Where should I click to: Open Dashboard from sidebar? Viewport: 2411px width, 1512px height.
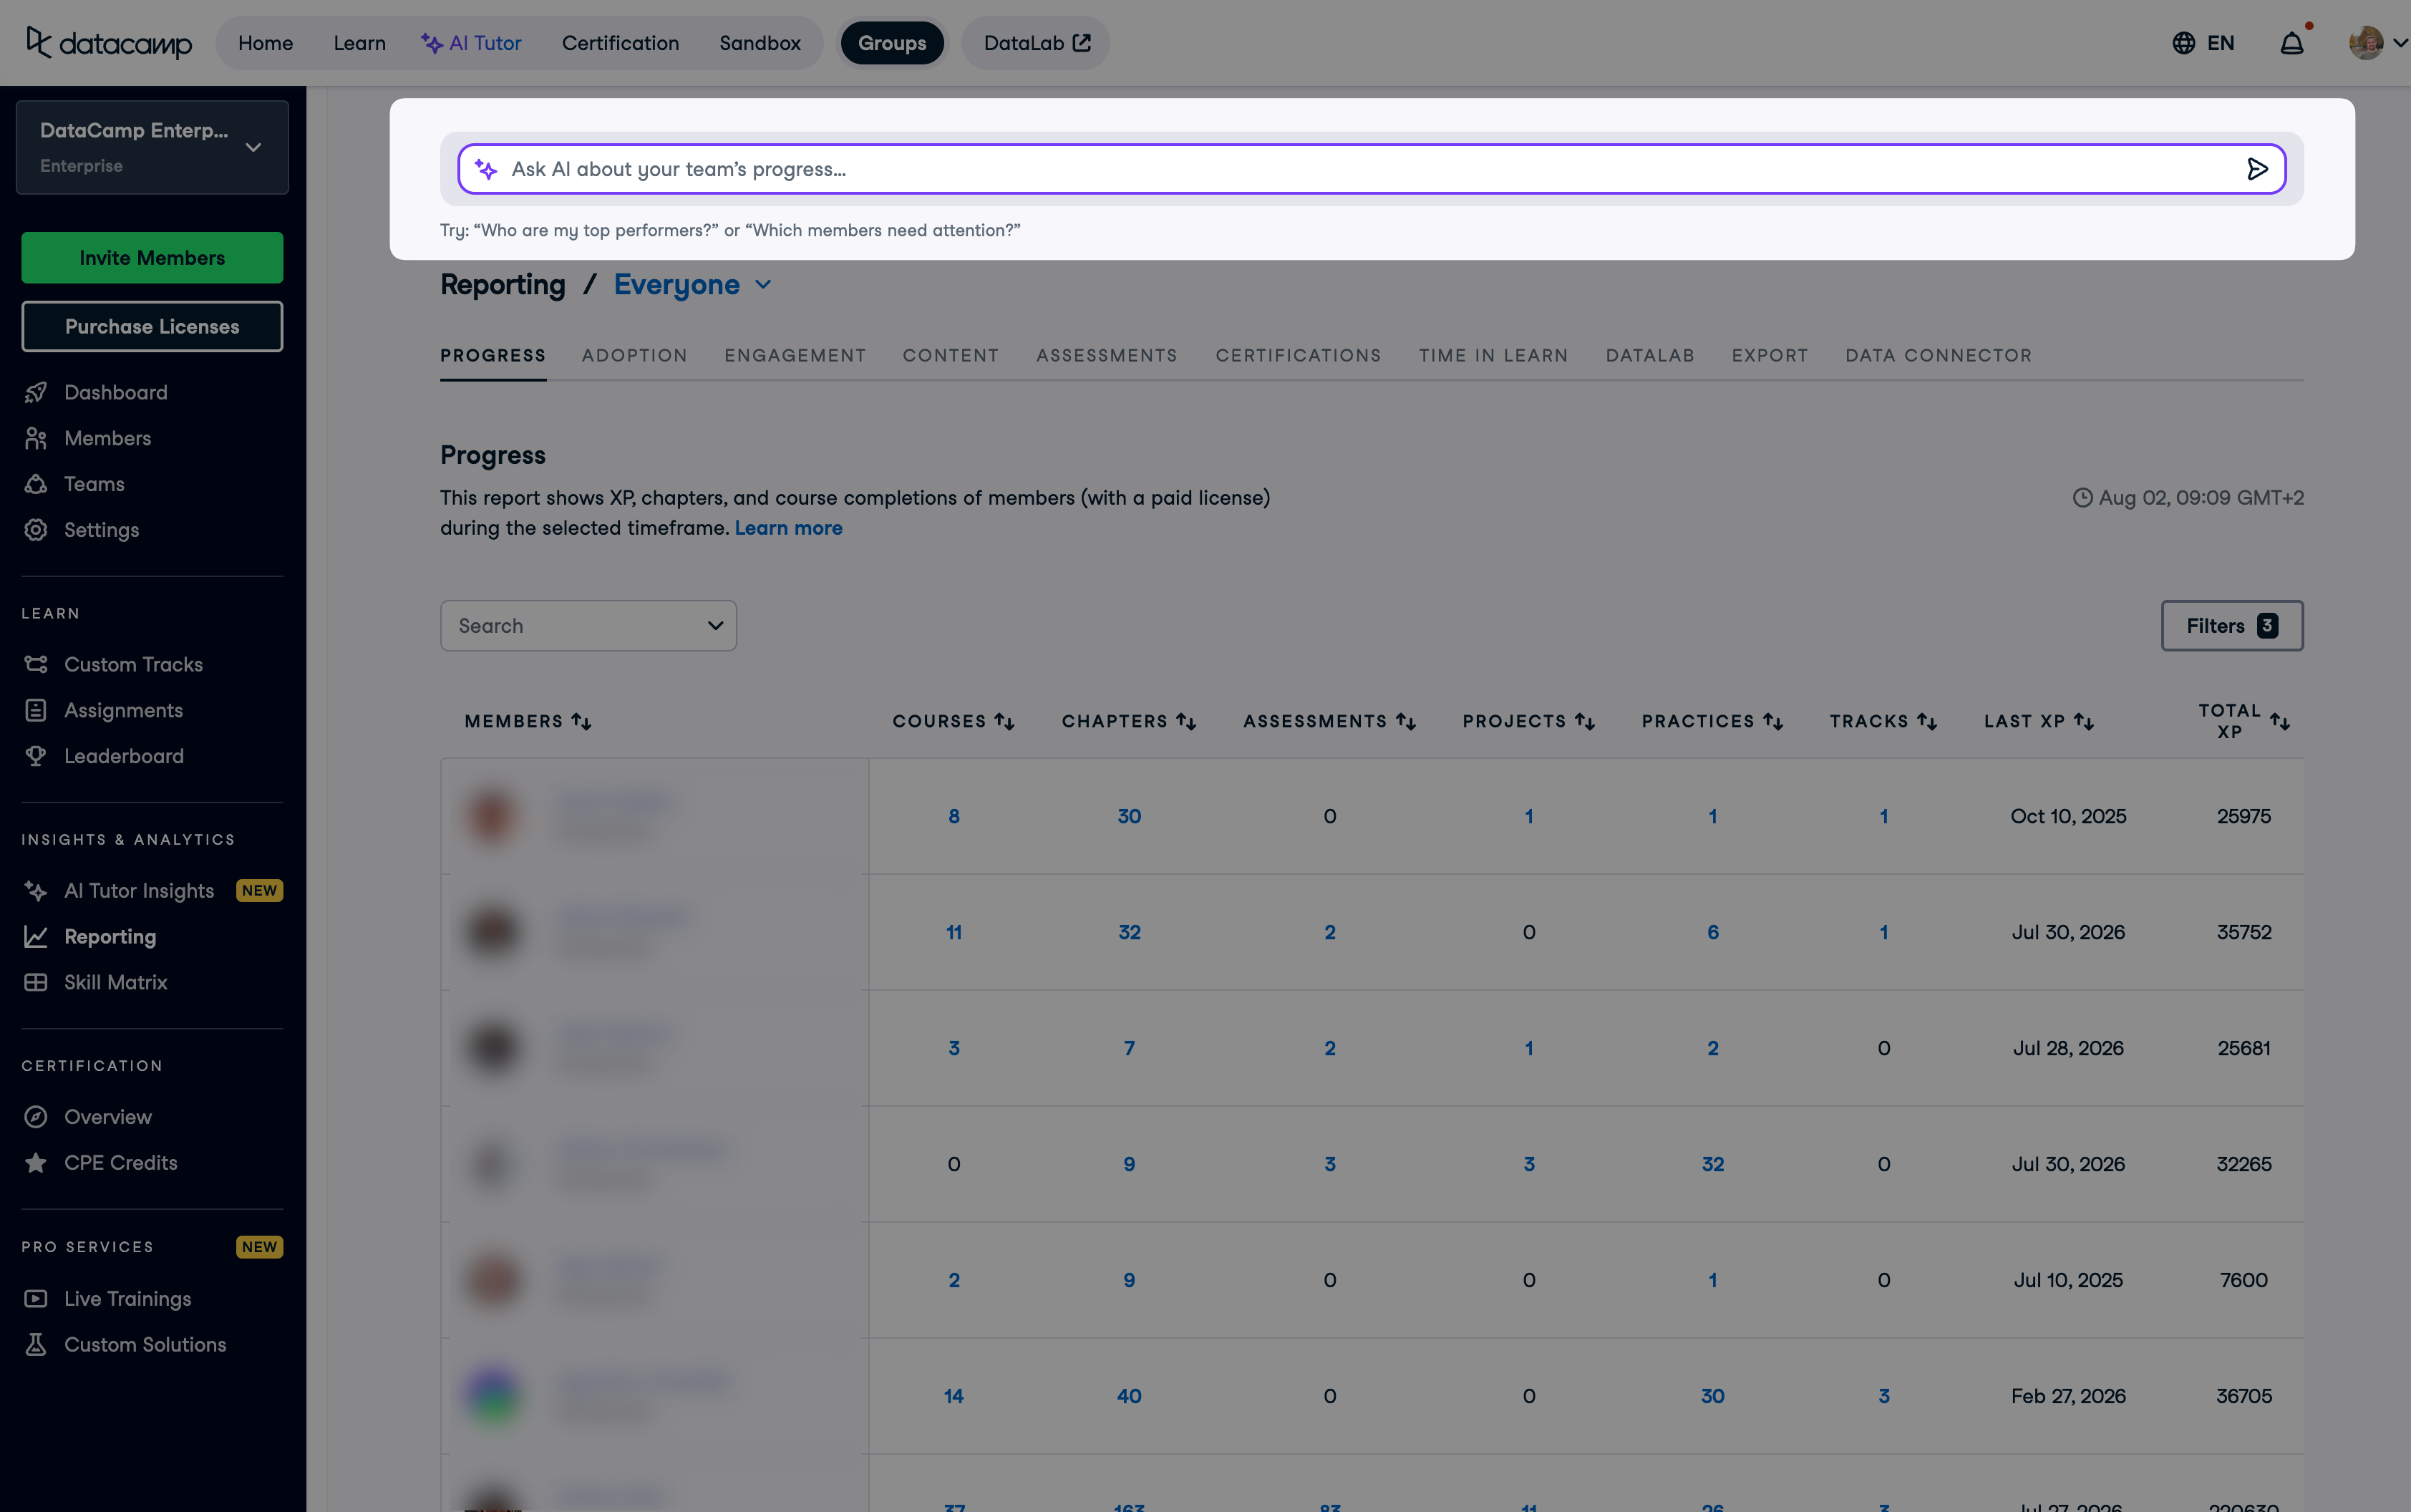(x=116, y=392)
